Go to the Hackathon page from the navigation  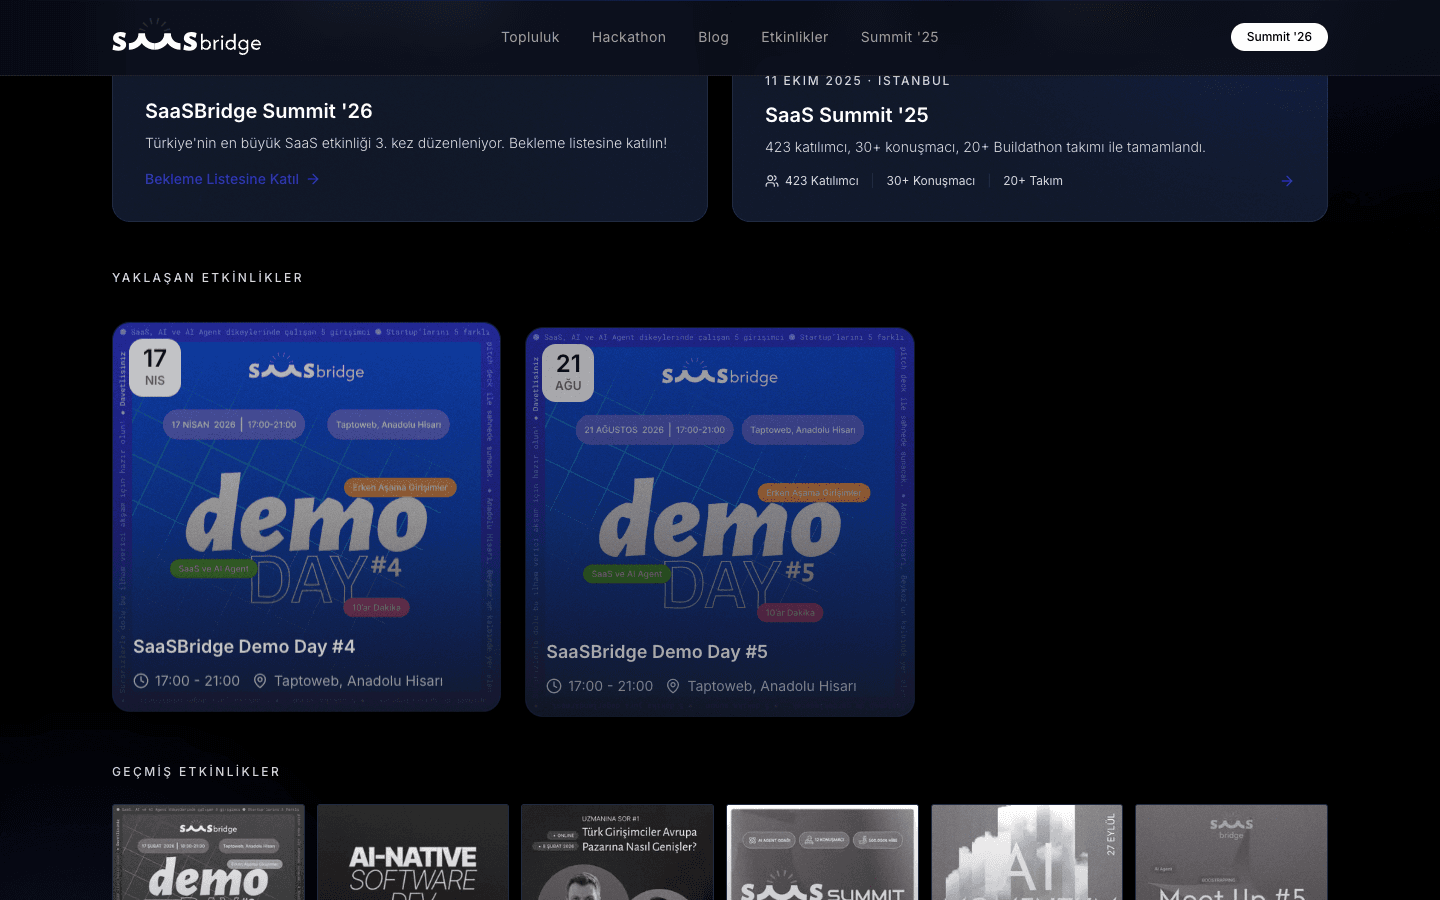pyautogui.click(x=629, y=37)
